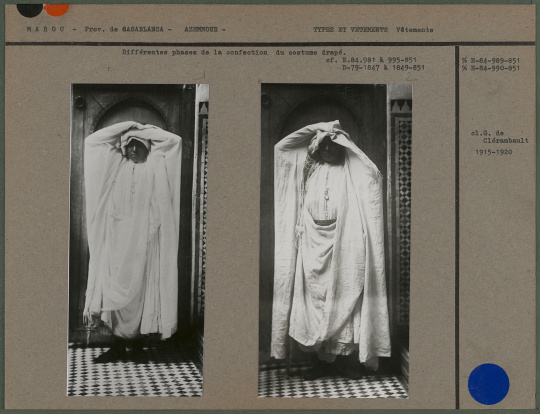
Task: Click the checkered tile floor in left photo
Action: [135, 372]
